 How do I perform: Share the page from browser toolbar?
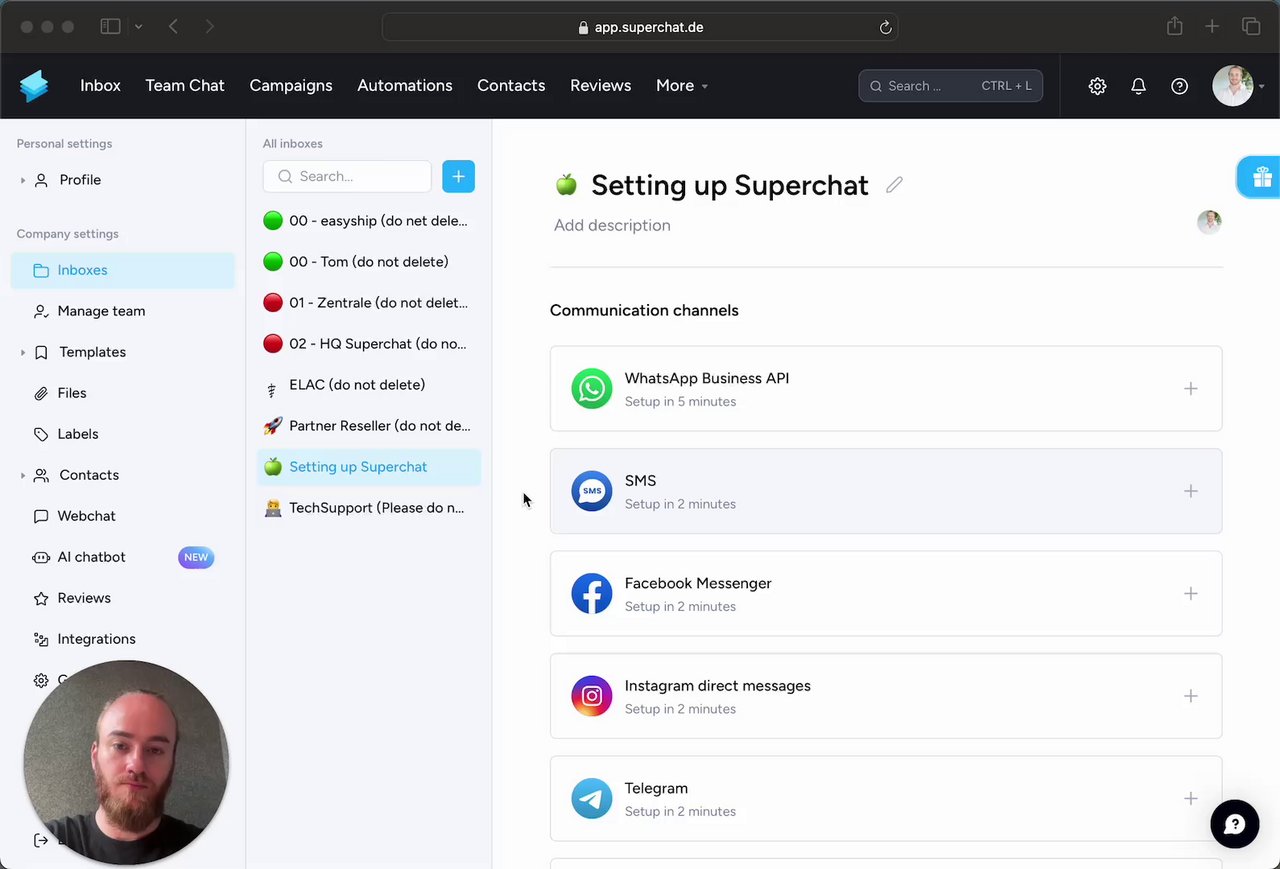pos(1175,27)
